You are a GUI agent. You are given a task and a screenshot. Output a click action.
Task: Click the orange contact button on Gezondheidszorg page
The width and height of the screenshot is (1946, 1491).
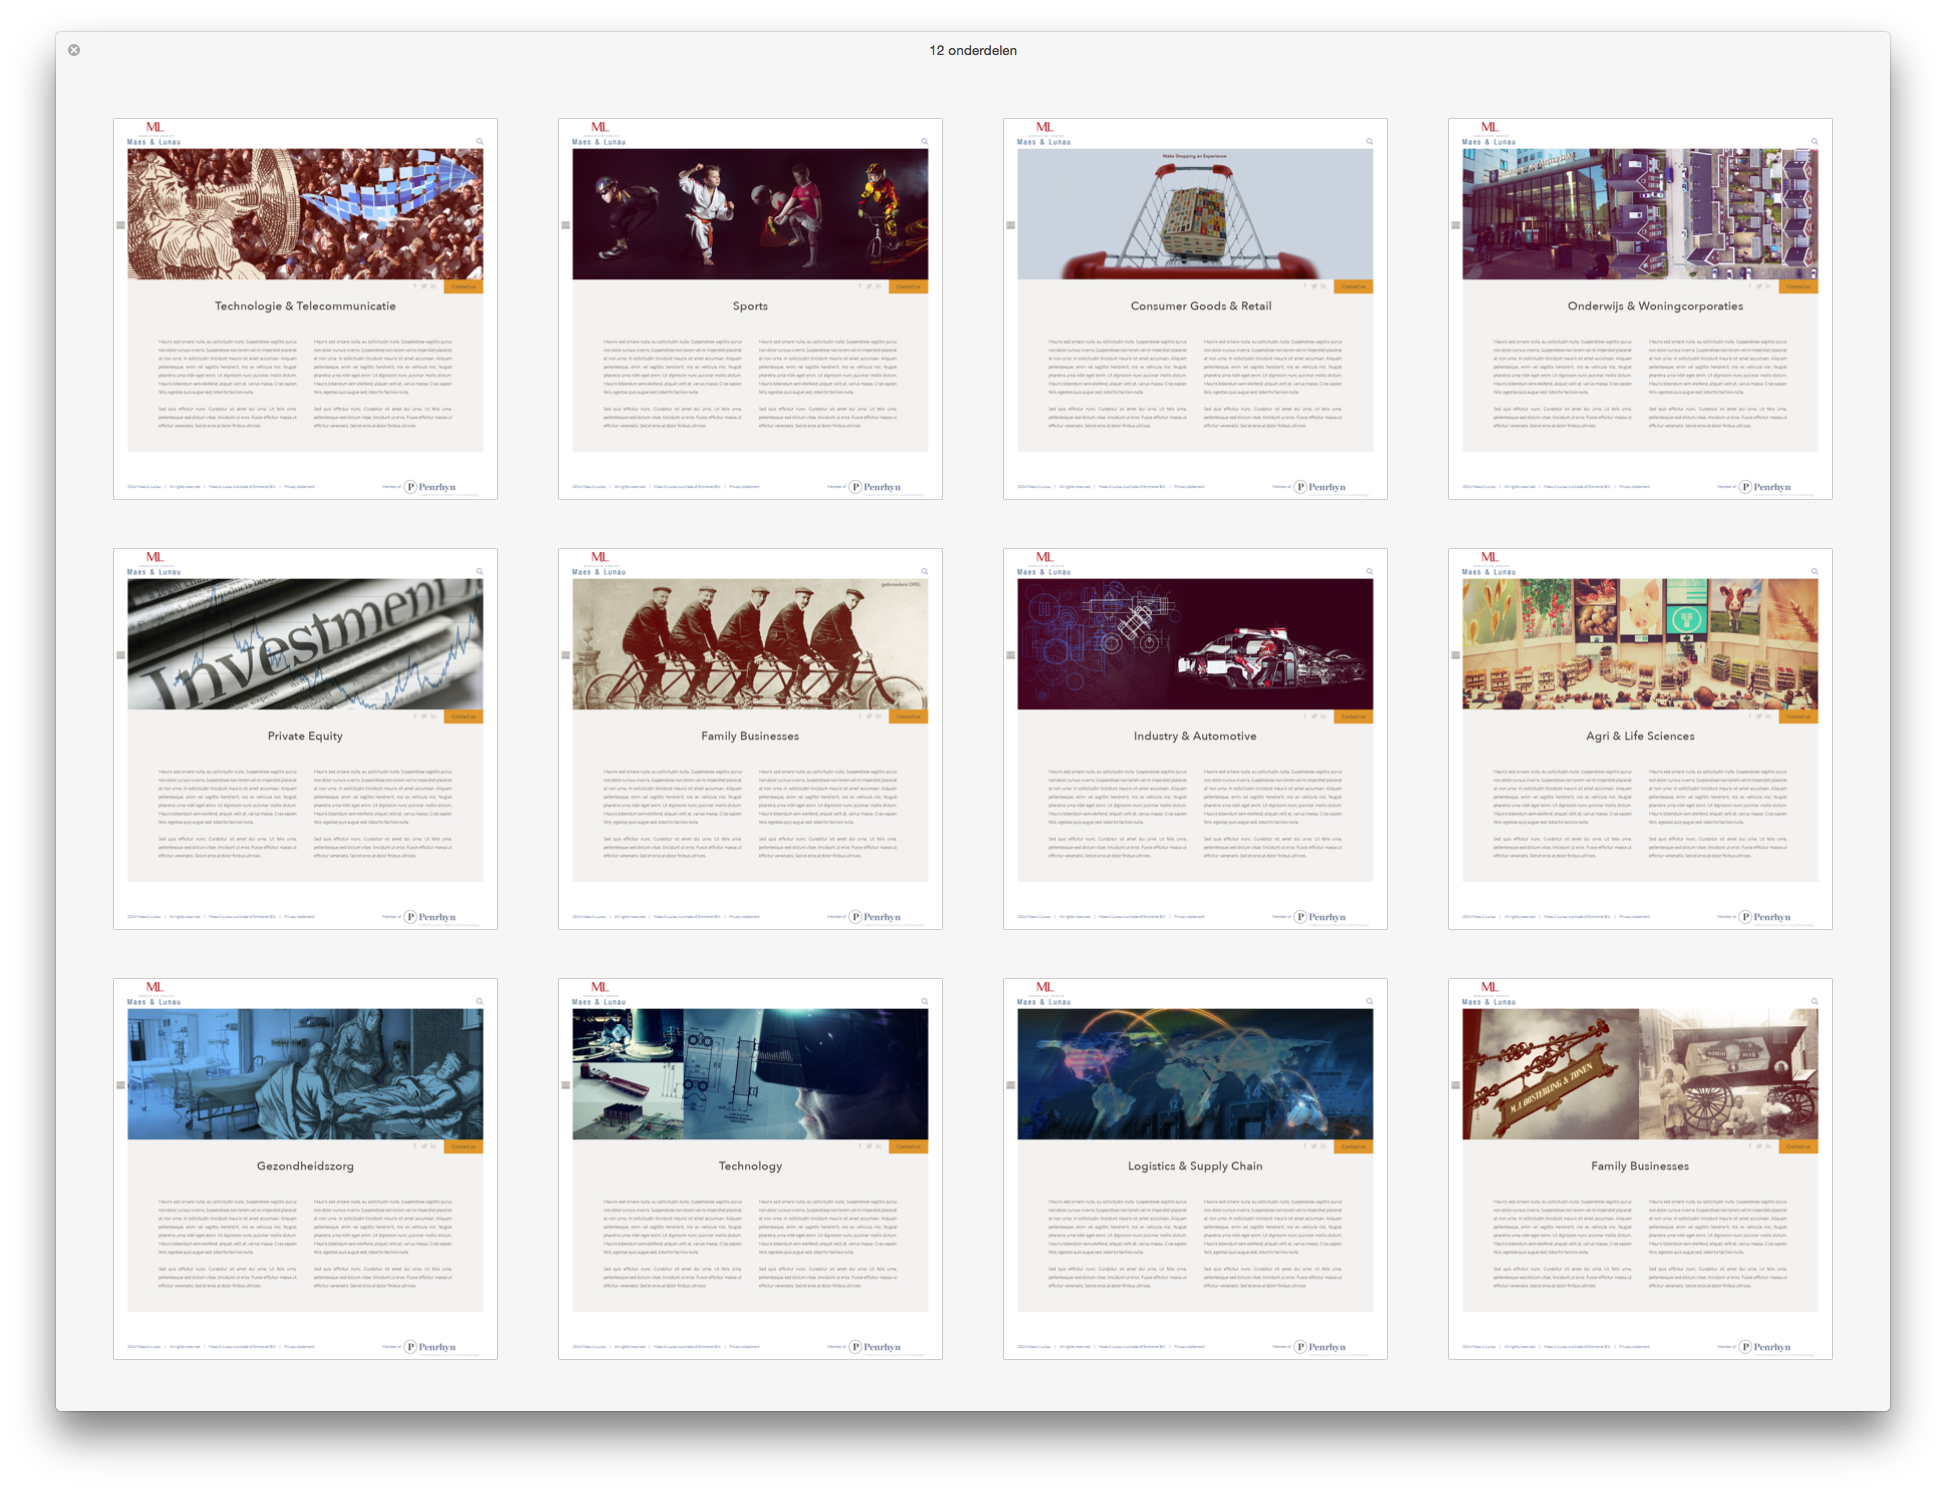463,1146
